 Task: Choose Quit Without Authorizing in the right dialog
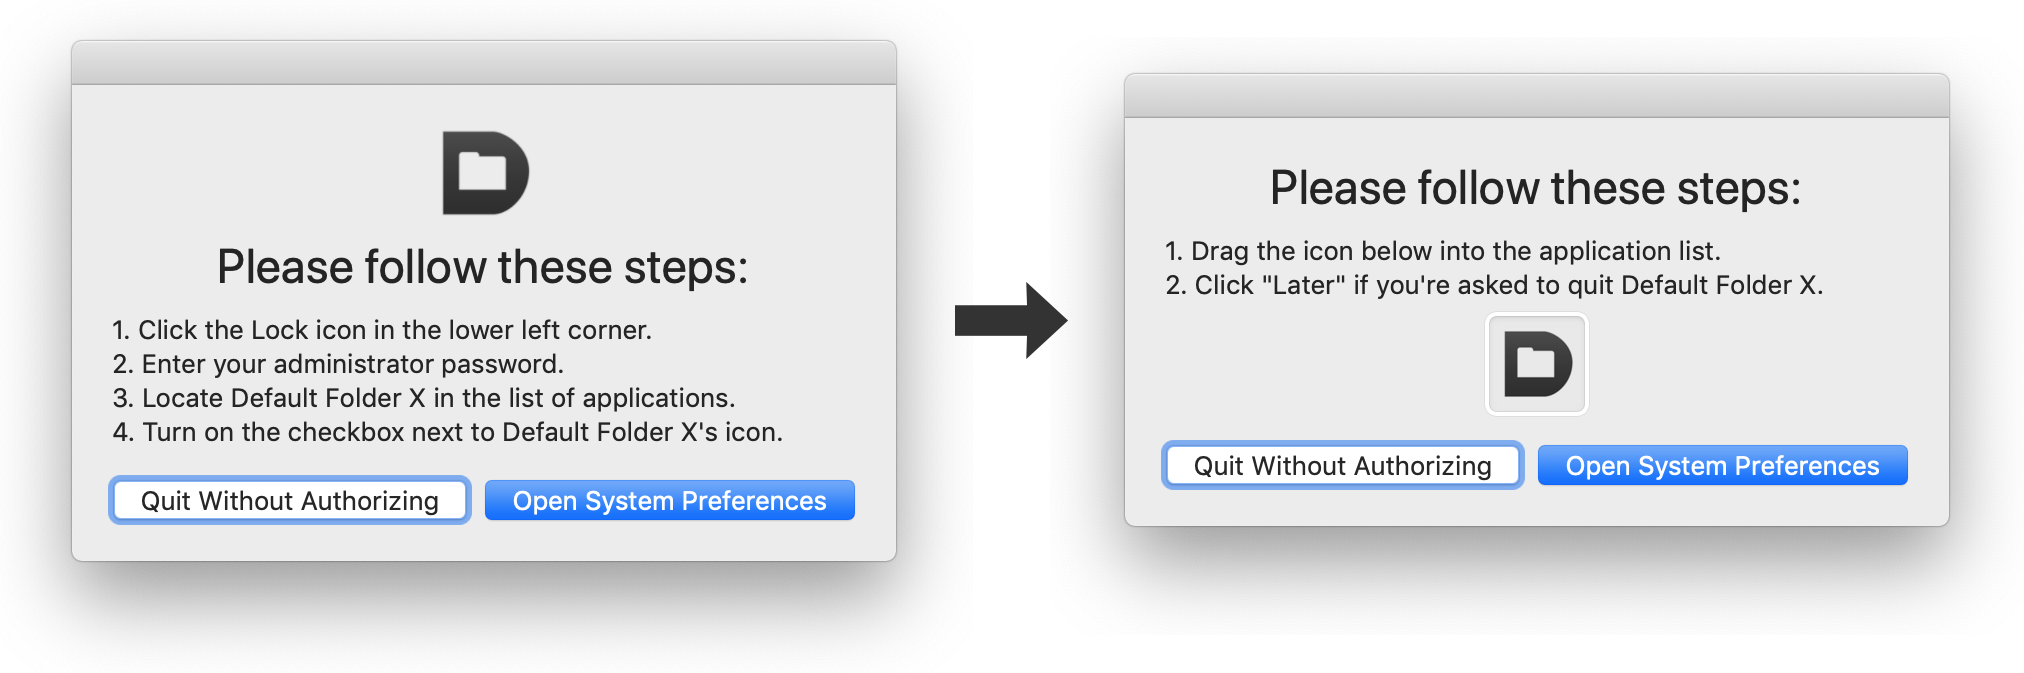[x=1342, y=466]
